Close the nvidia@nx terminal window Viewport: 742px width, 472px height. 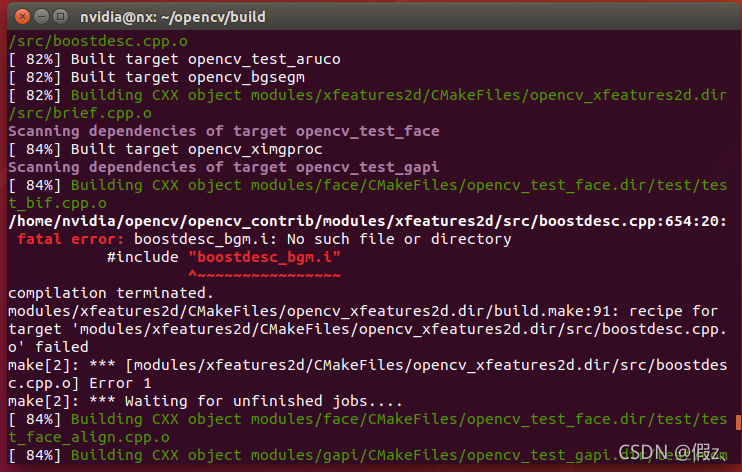22,17
